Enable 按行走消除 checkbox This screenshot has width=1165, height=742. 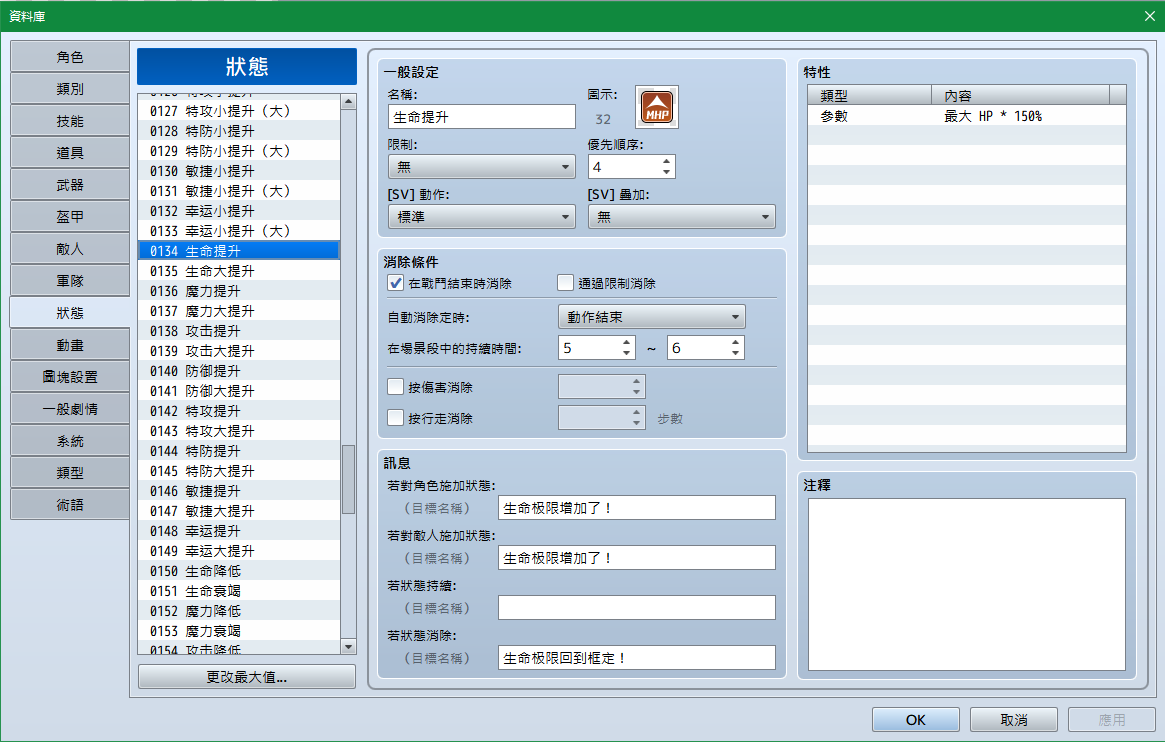396,418
